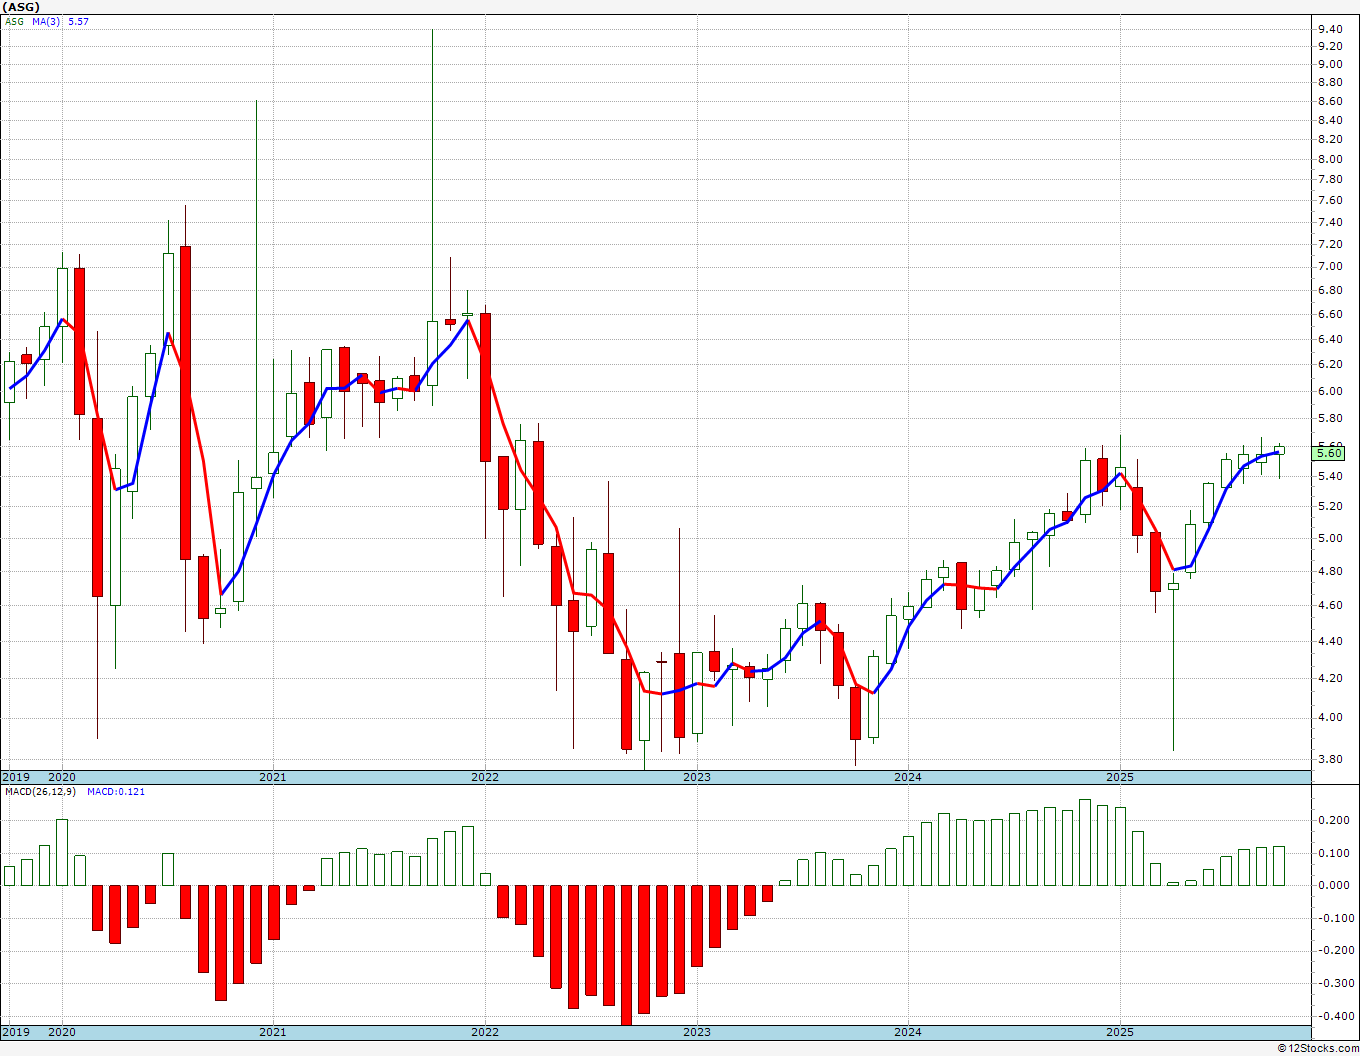Pick 2019 on the MACD panel time axis
The width and height of the screenshot is (1360, 1056).
click(15, 1032)
